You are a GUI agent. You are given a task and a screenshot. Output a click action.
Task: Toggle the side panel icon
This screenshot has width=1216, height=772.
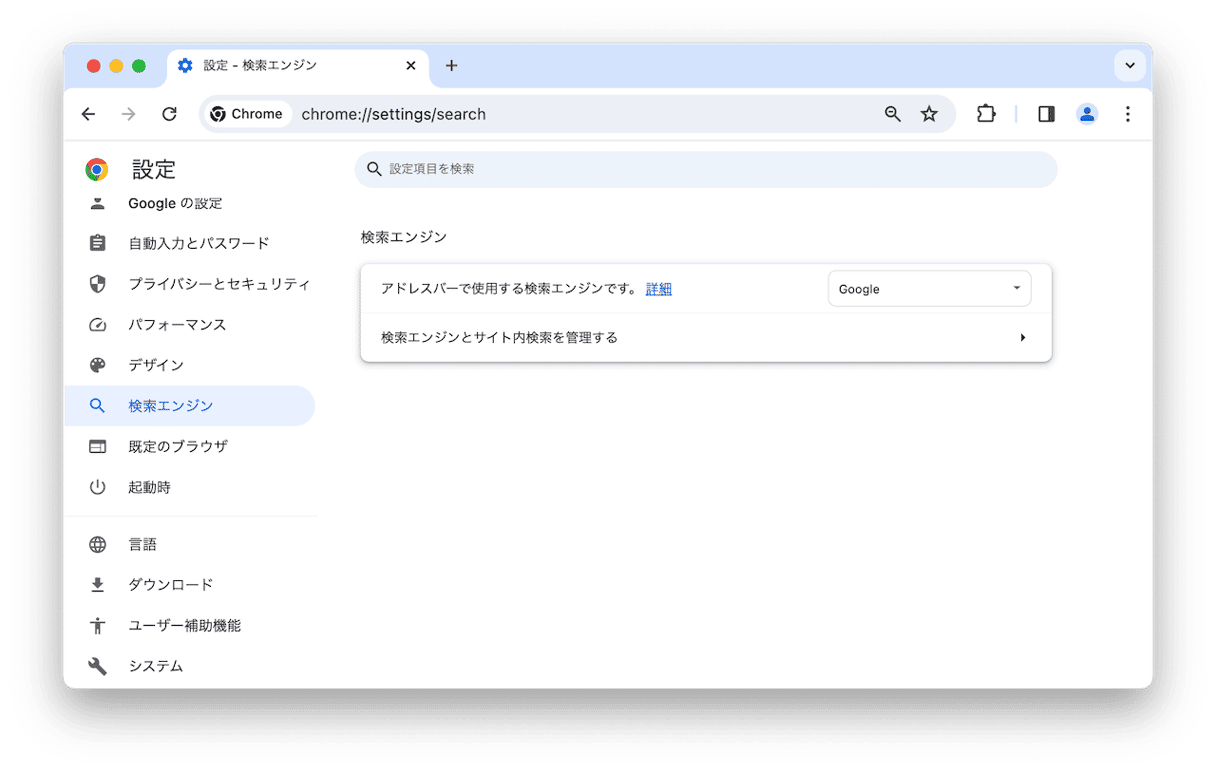tap(1046, 114)
